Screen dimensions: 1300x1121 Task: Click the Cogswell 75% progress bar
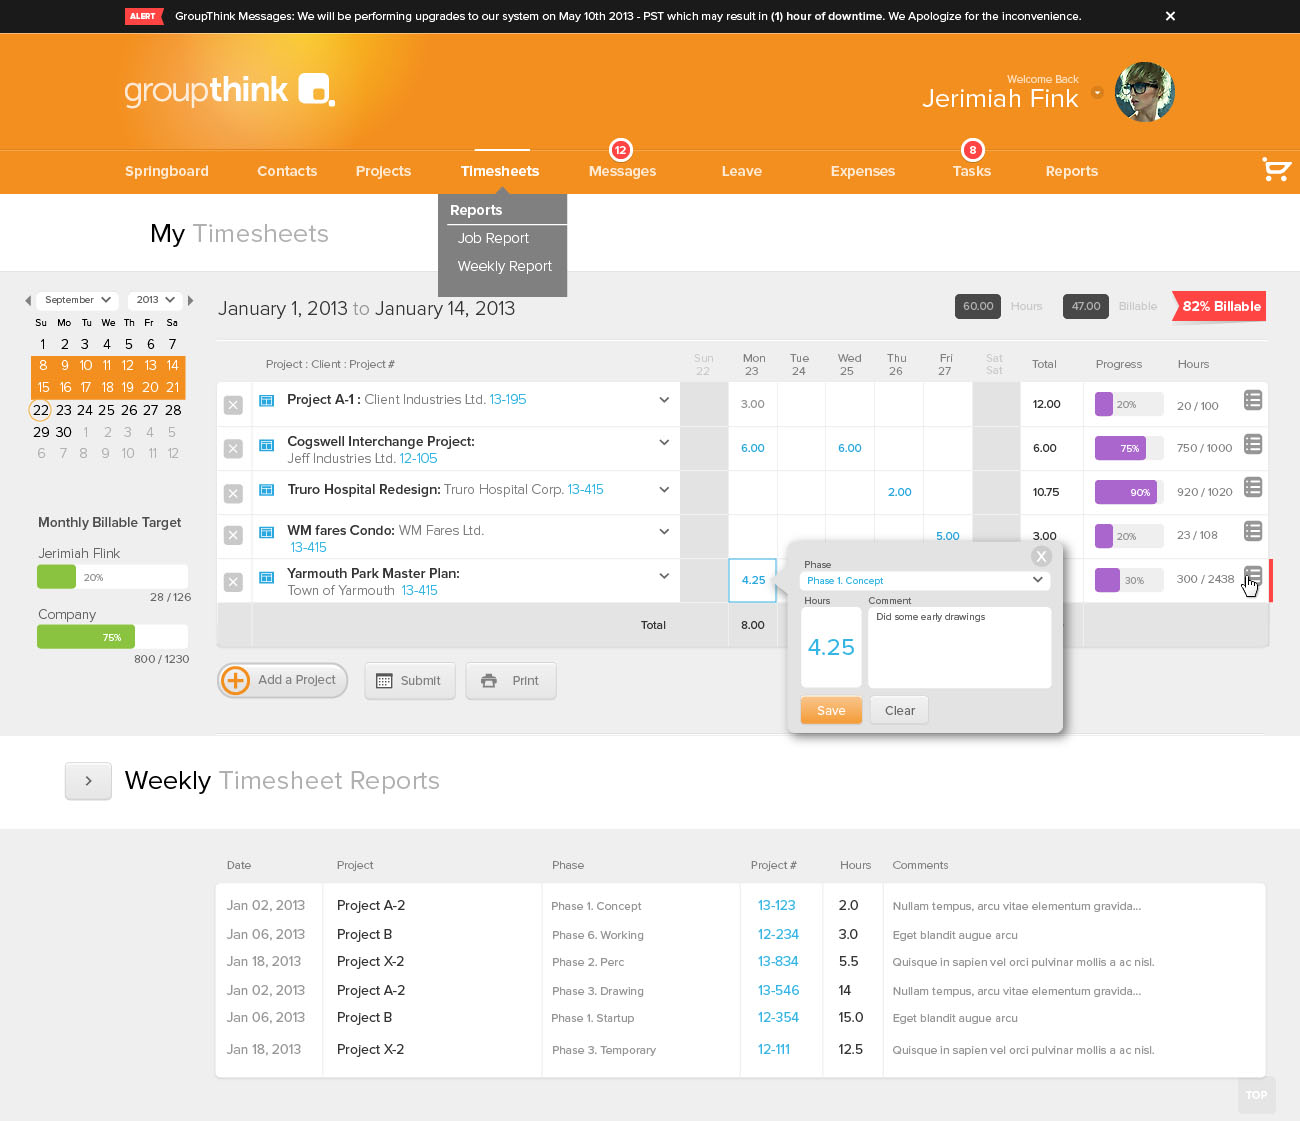pyautogui.click(x=1129, y=448)
